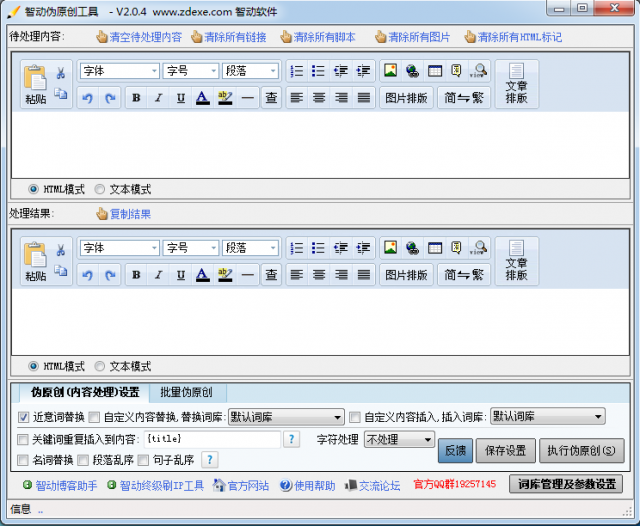Center align text in top editor
640x526 pixels.
click(x=319, y=98)
